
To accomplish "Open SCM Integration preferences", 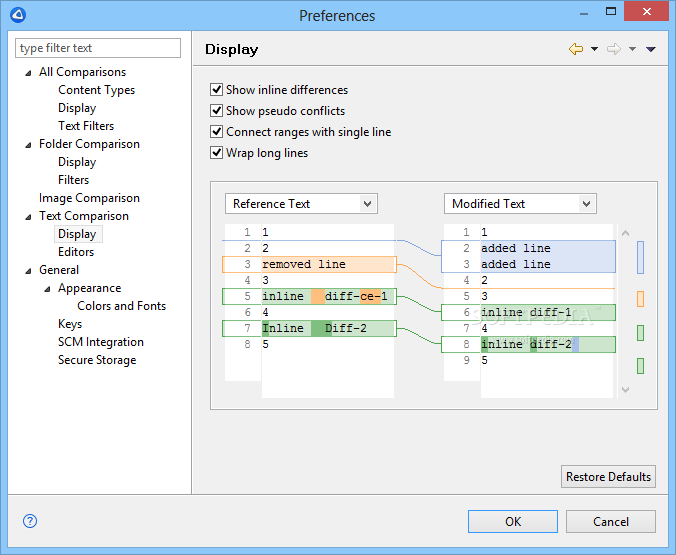I will pyautogui.click(x=101, y=342).
